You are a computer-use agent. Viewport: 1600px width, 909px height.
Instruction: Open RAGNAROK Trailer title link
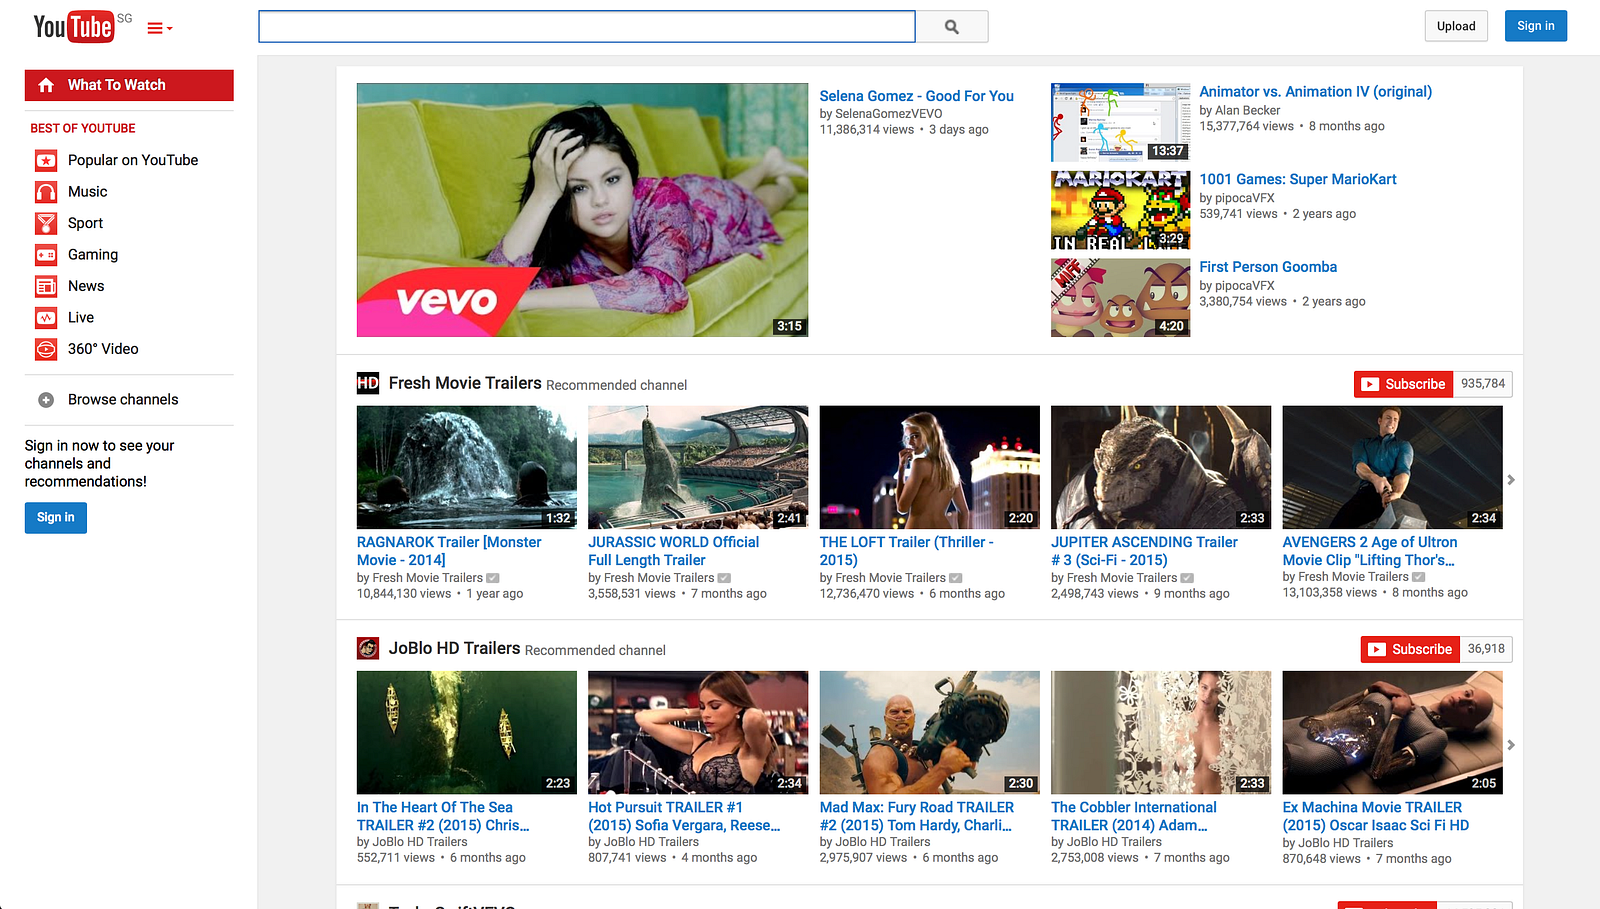(449, 551)
